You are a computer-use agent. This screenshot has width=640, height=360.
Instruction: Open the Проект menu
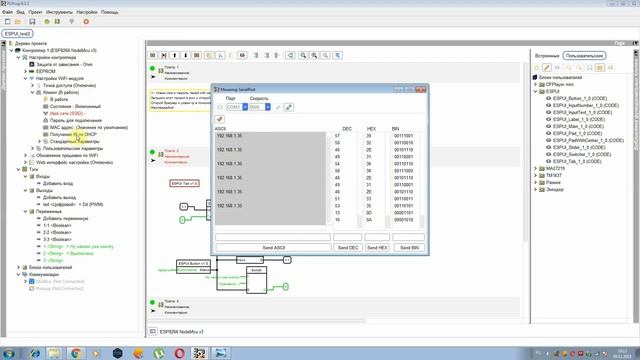(35, 12)
